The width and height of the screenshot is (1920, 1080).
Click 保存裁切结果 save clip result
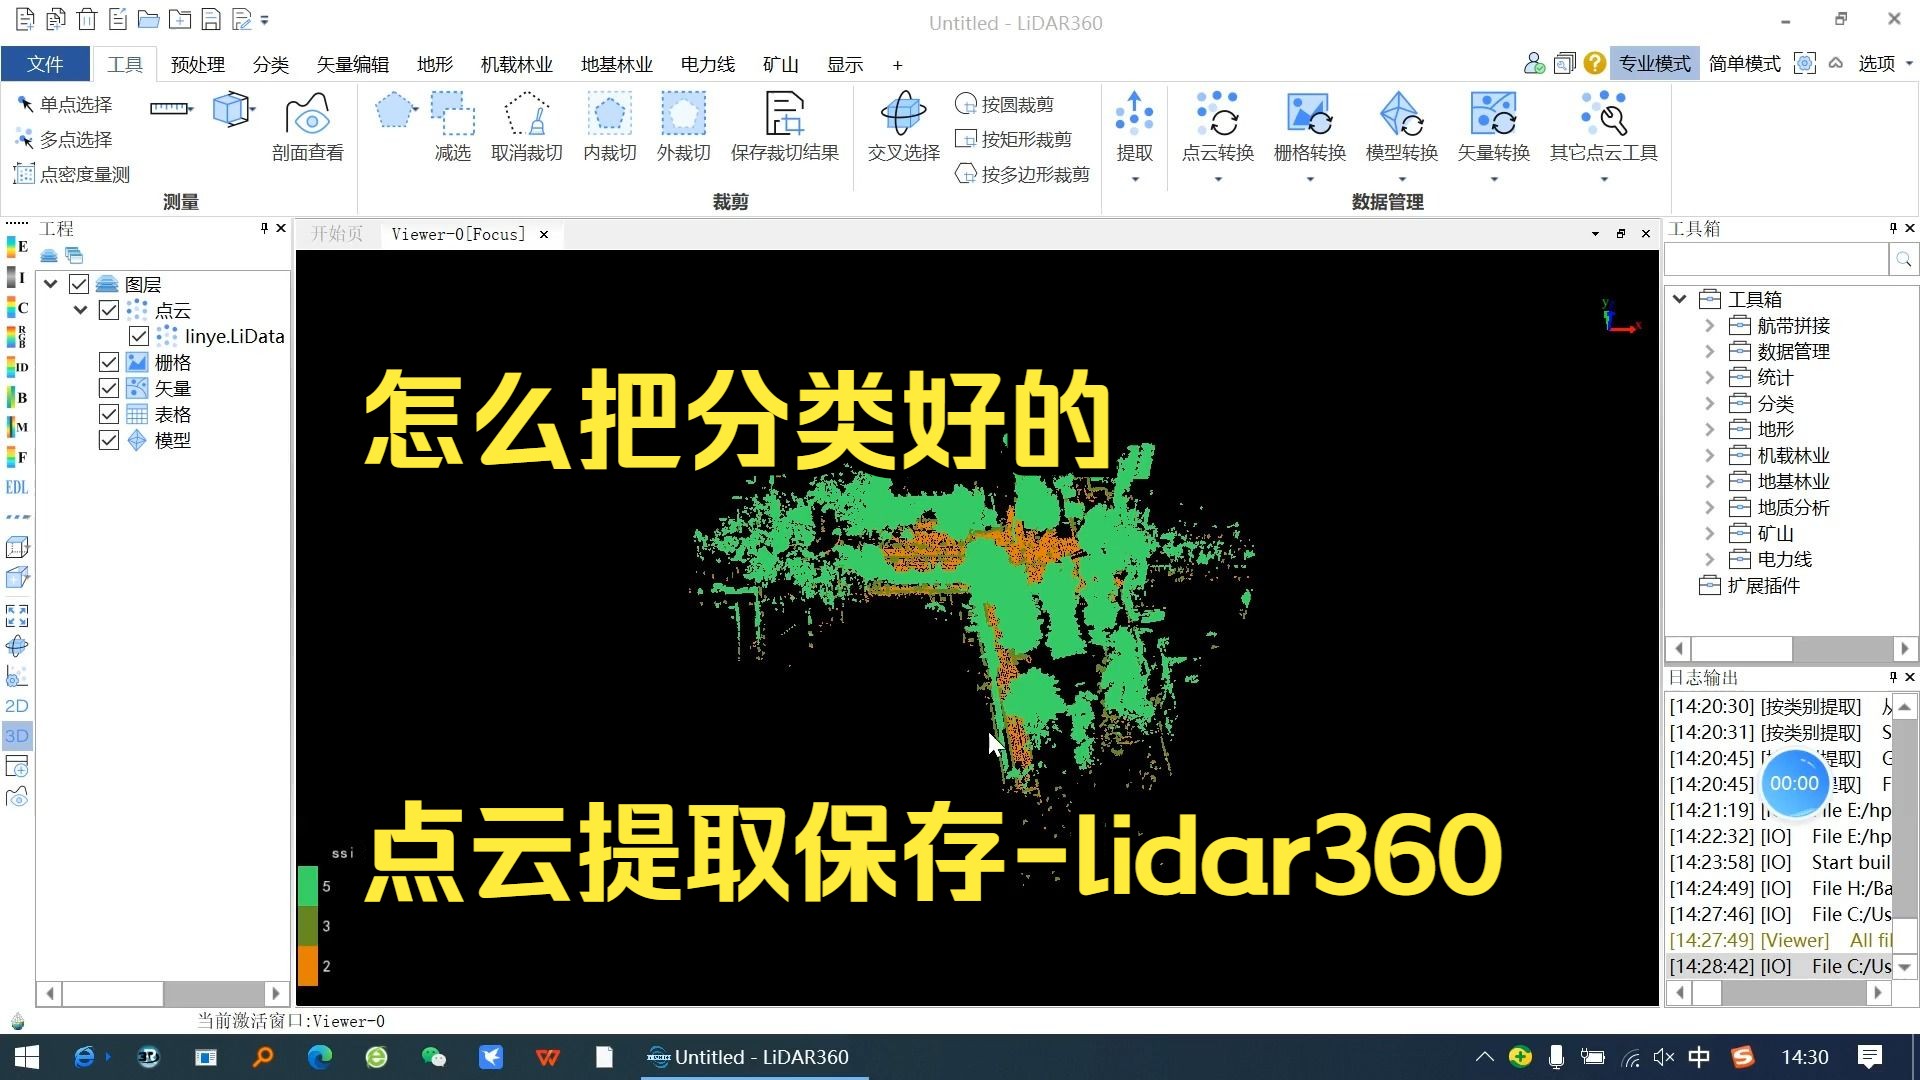(784, 127)
